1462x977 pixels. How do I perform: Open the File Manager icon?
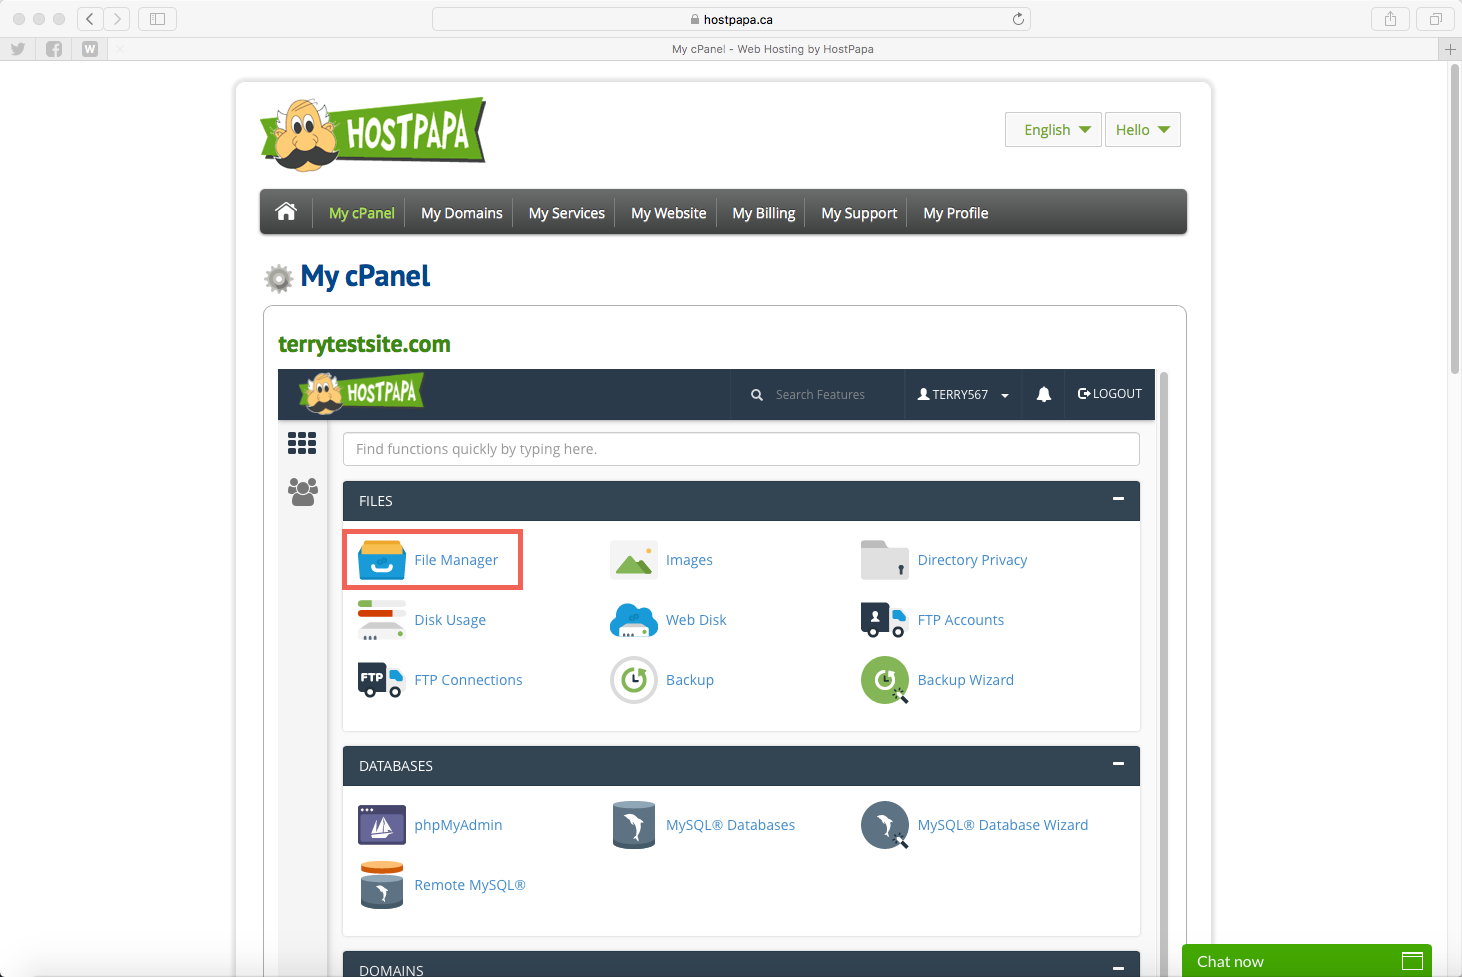click(x=382, y=560)
